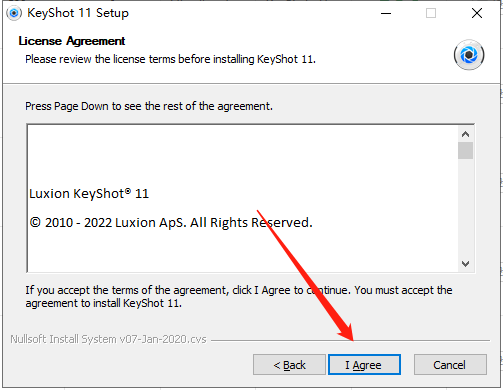Click the KeyShot logo in the header

pos(469,55)
